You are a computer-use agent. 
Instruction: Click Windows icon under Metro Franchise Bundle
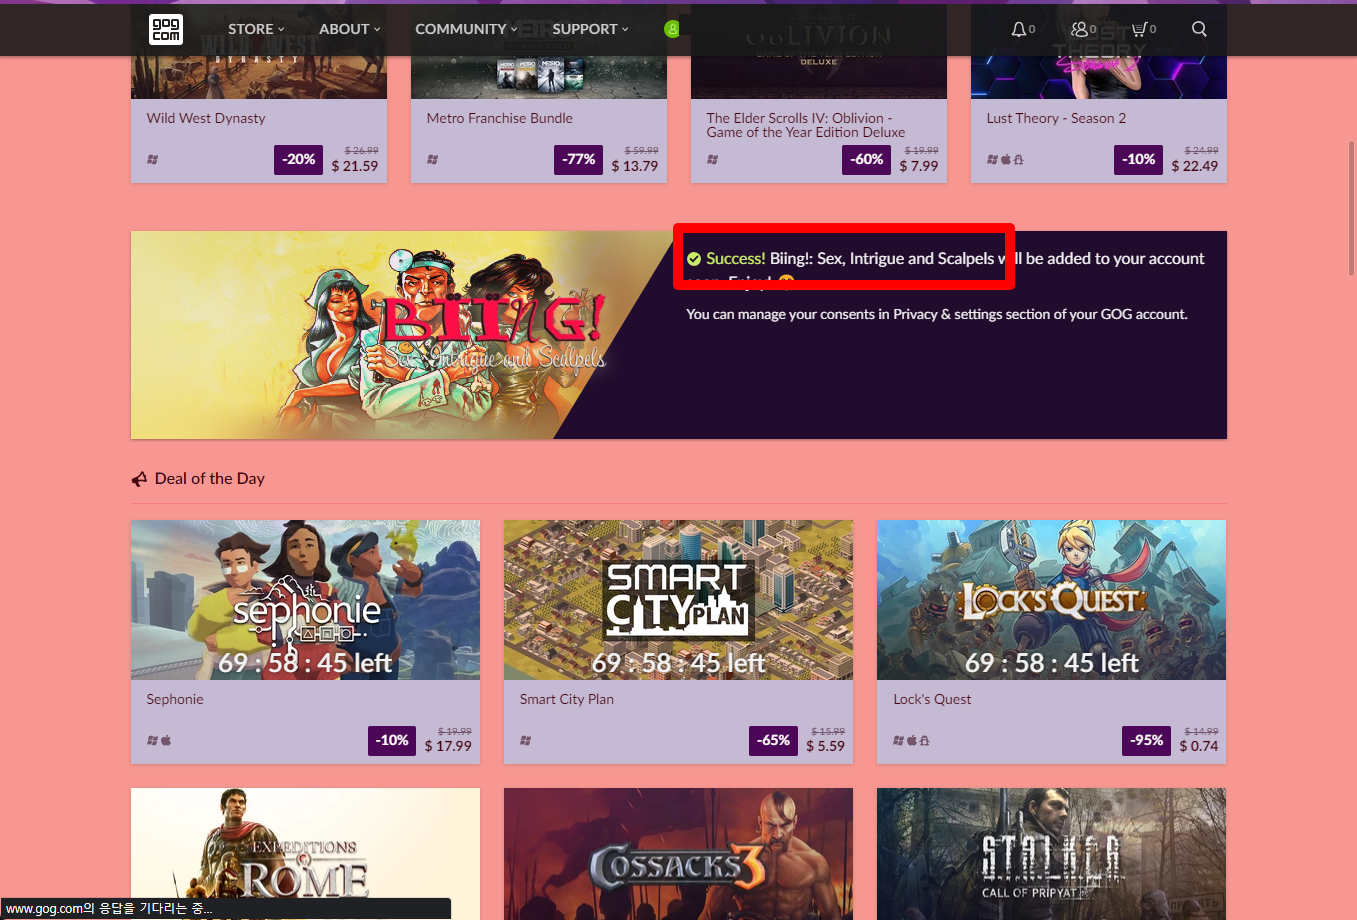(x=433, y=159)
